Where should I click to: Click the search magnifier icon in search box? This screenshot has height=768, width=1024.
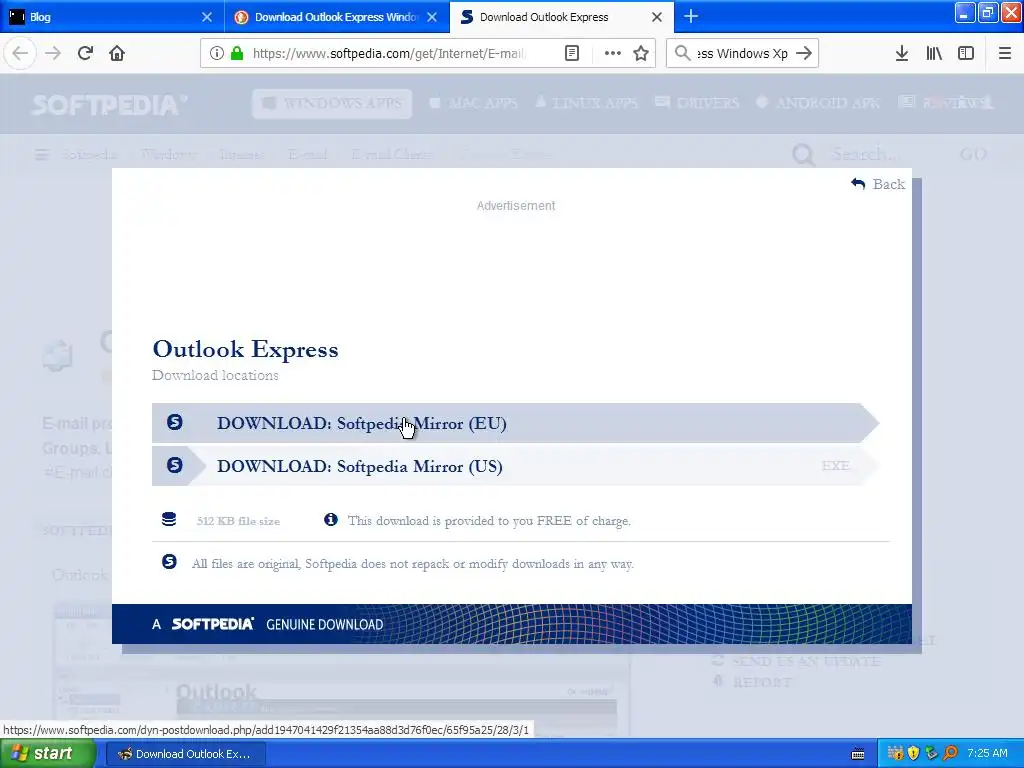pyautogui.click(x=682, y=53)
